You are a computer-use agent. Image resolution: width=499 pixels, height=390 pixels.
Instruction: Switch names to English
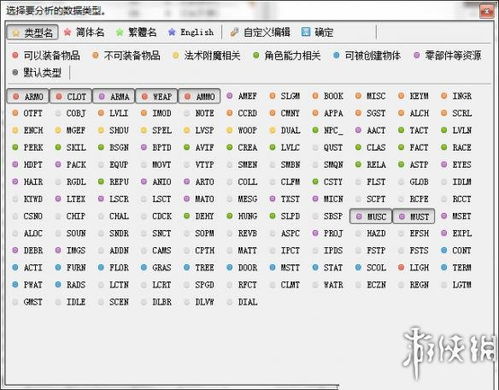pos(191,32)
